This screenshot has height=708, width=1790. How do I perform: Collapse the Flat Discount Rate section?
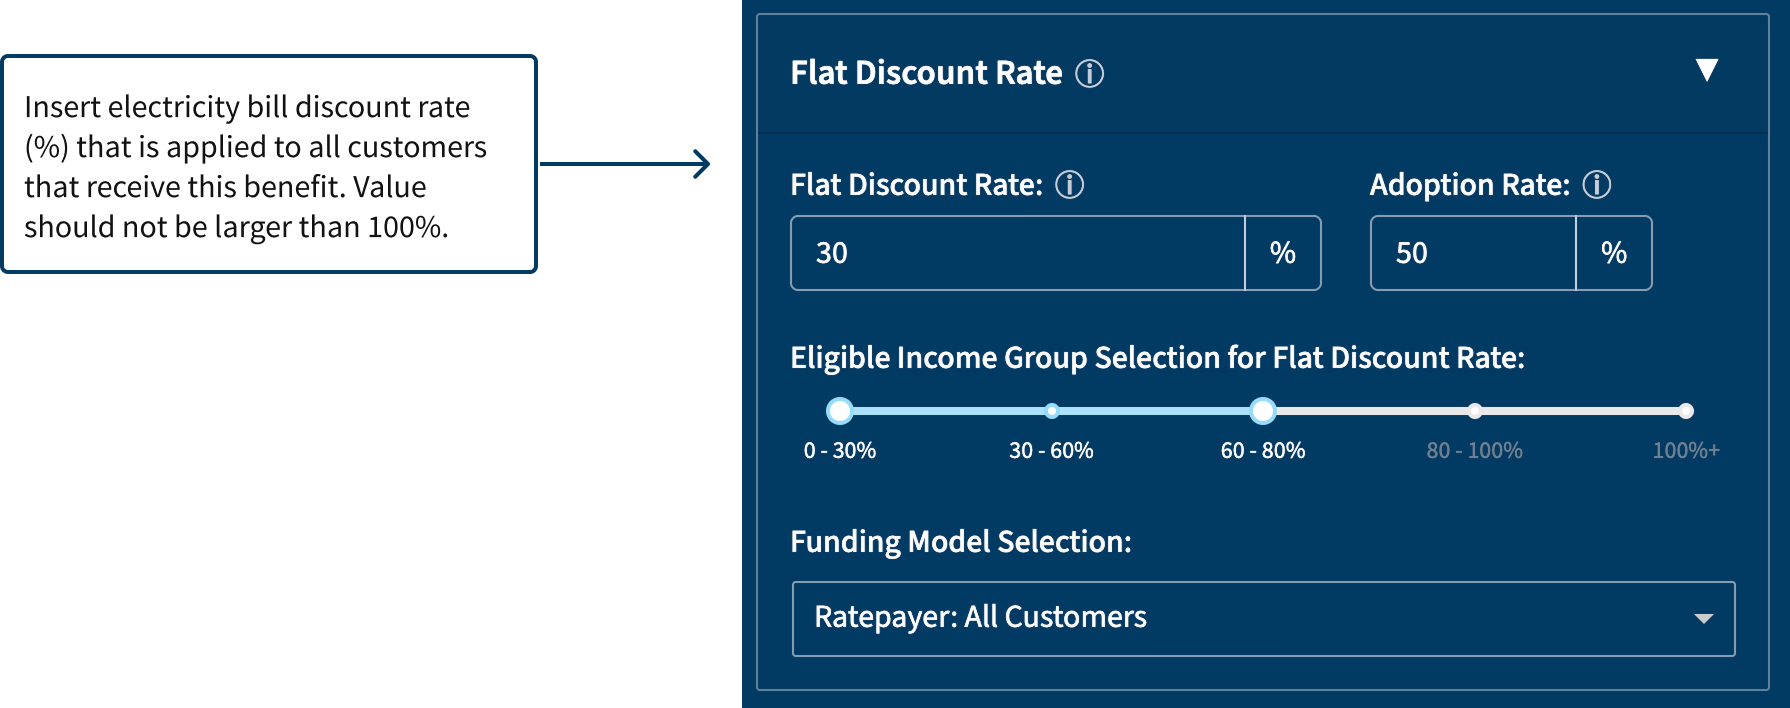pyautogui.click(x=1708, y=69)
